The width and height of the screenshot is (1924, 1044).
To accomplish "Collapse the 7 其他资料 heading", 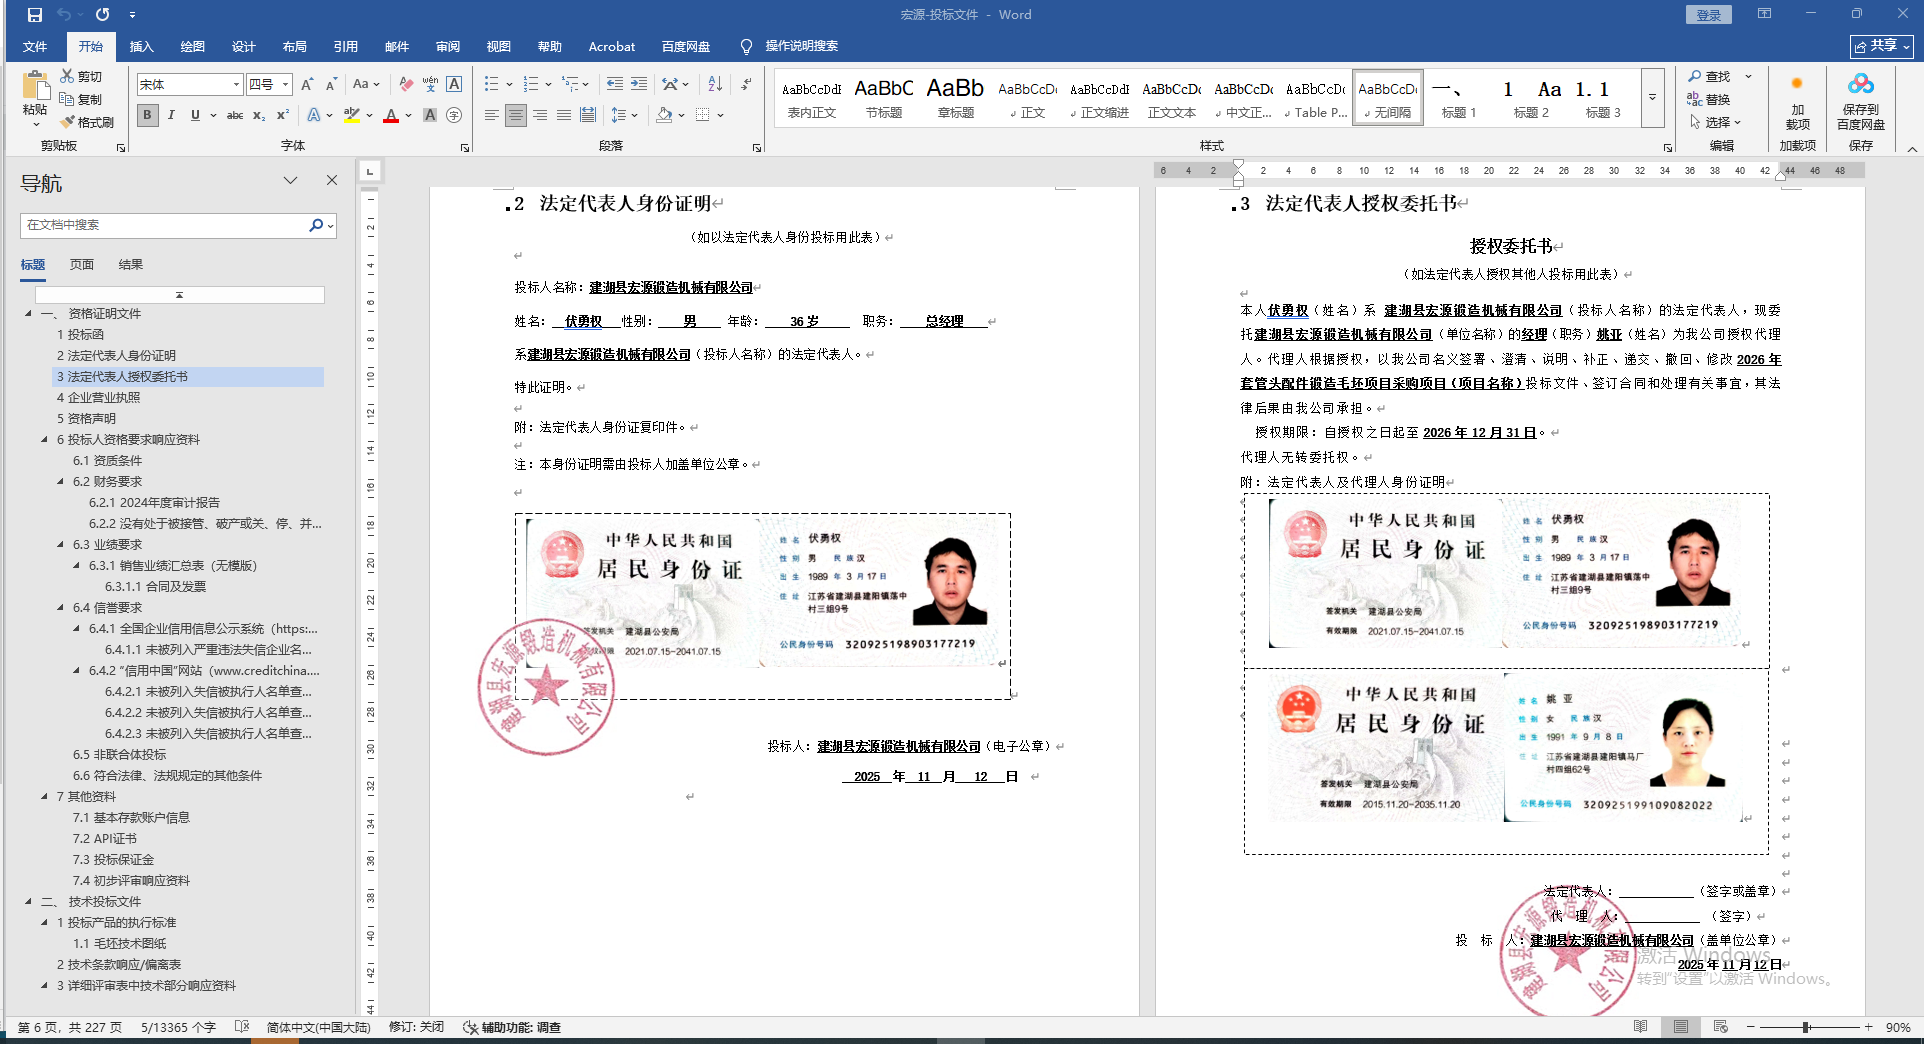I will [45, 796].
